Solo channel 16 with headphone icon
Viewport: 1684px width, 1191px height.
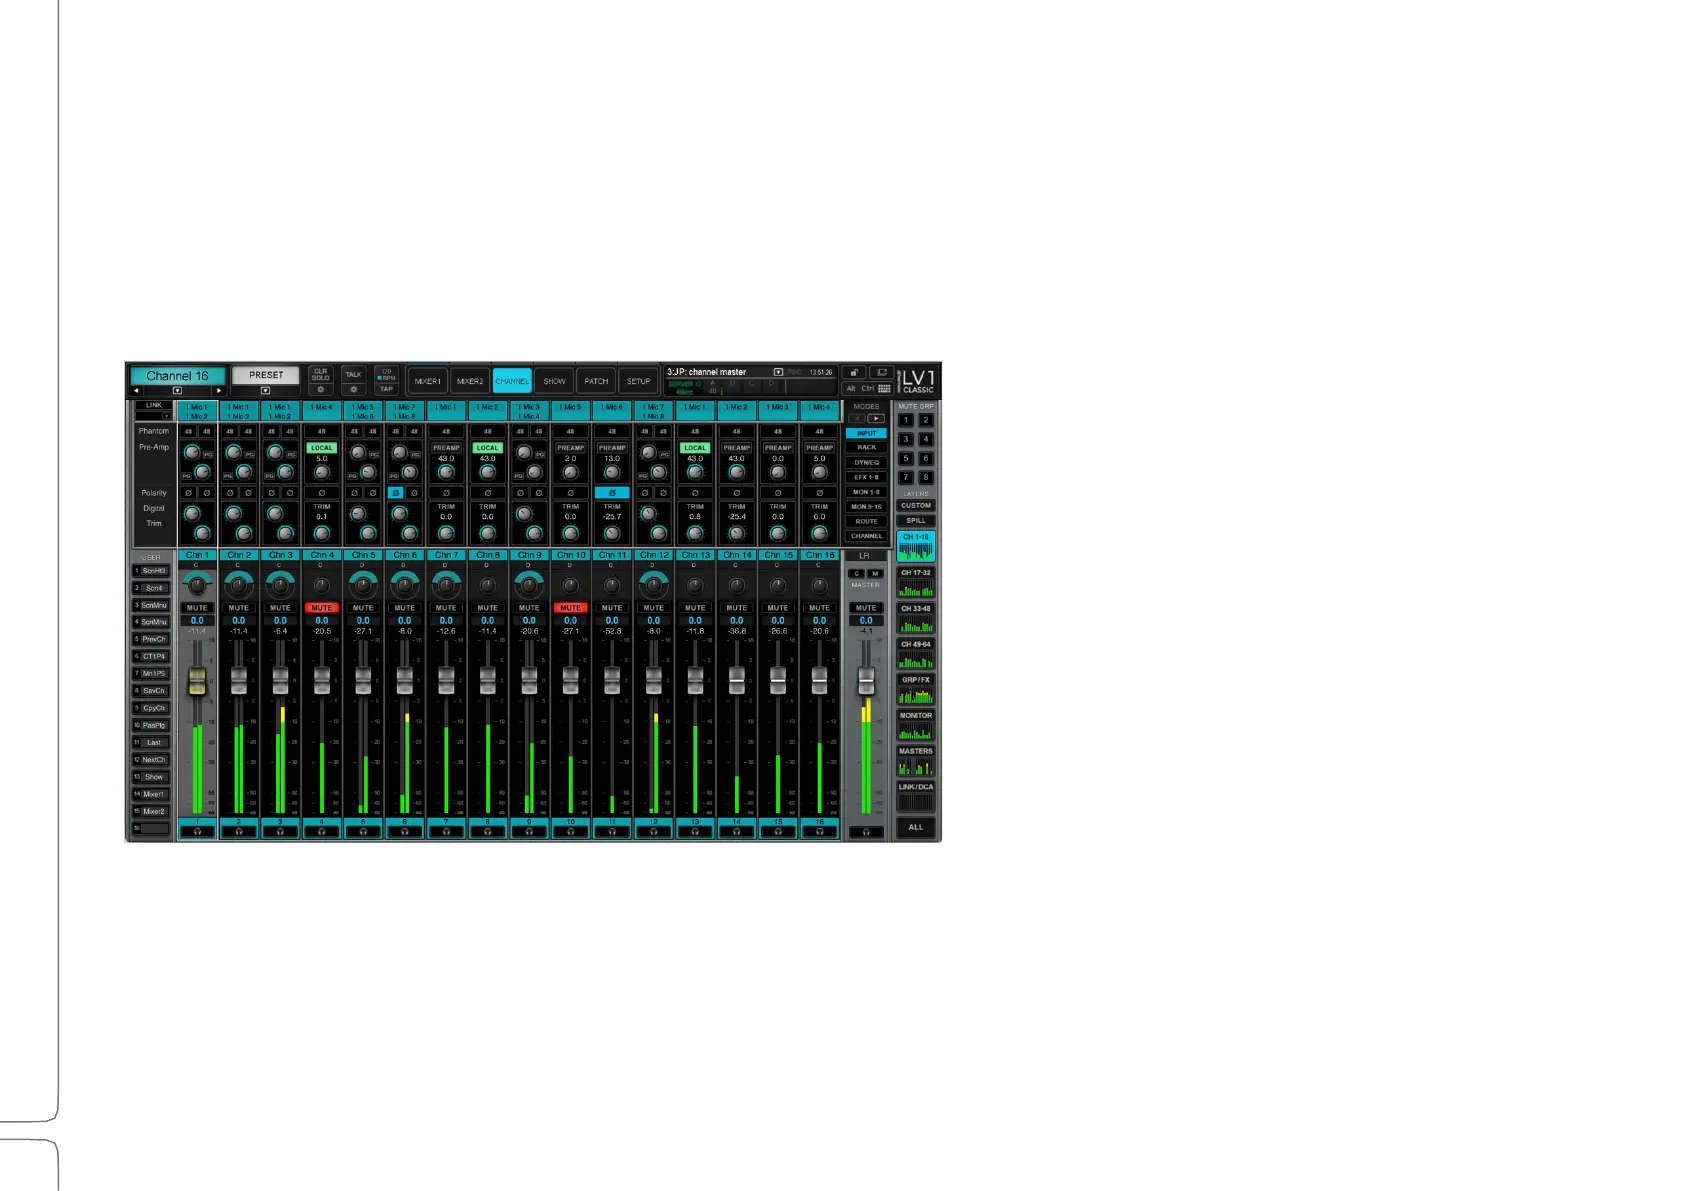[x=820, y=831]
